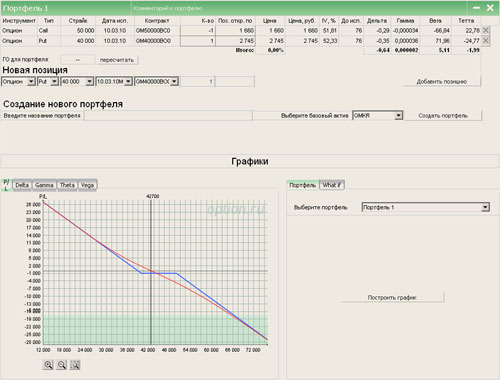This screenshot has width=500, height=380.
Task: Edit the Put row quantity cell 1
Action: [198, 41]
